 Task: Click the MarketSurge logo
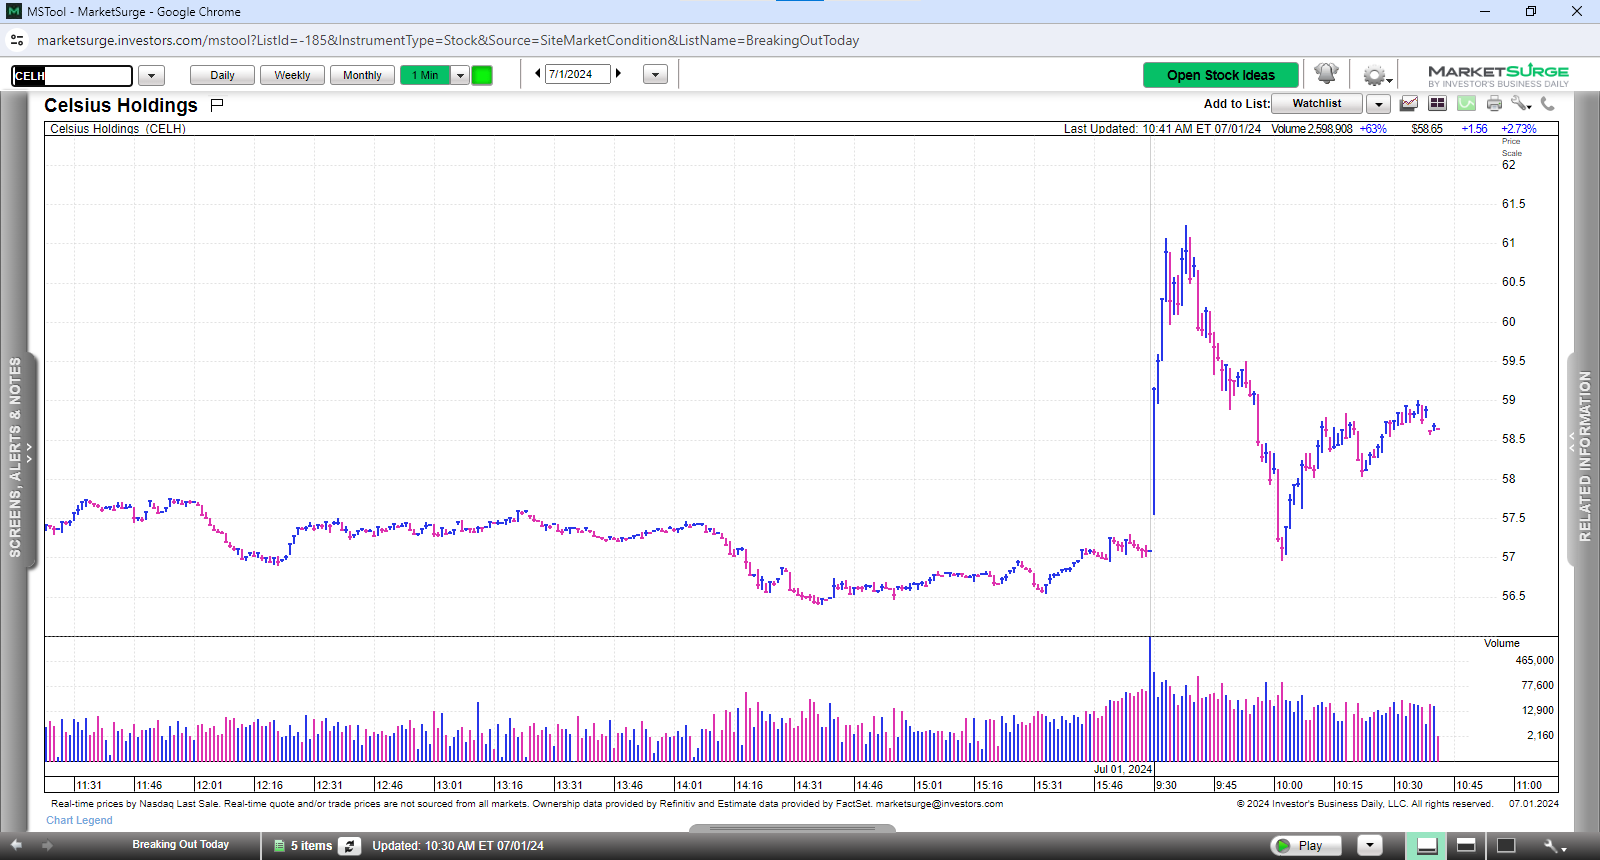coord(1498,75)
